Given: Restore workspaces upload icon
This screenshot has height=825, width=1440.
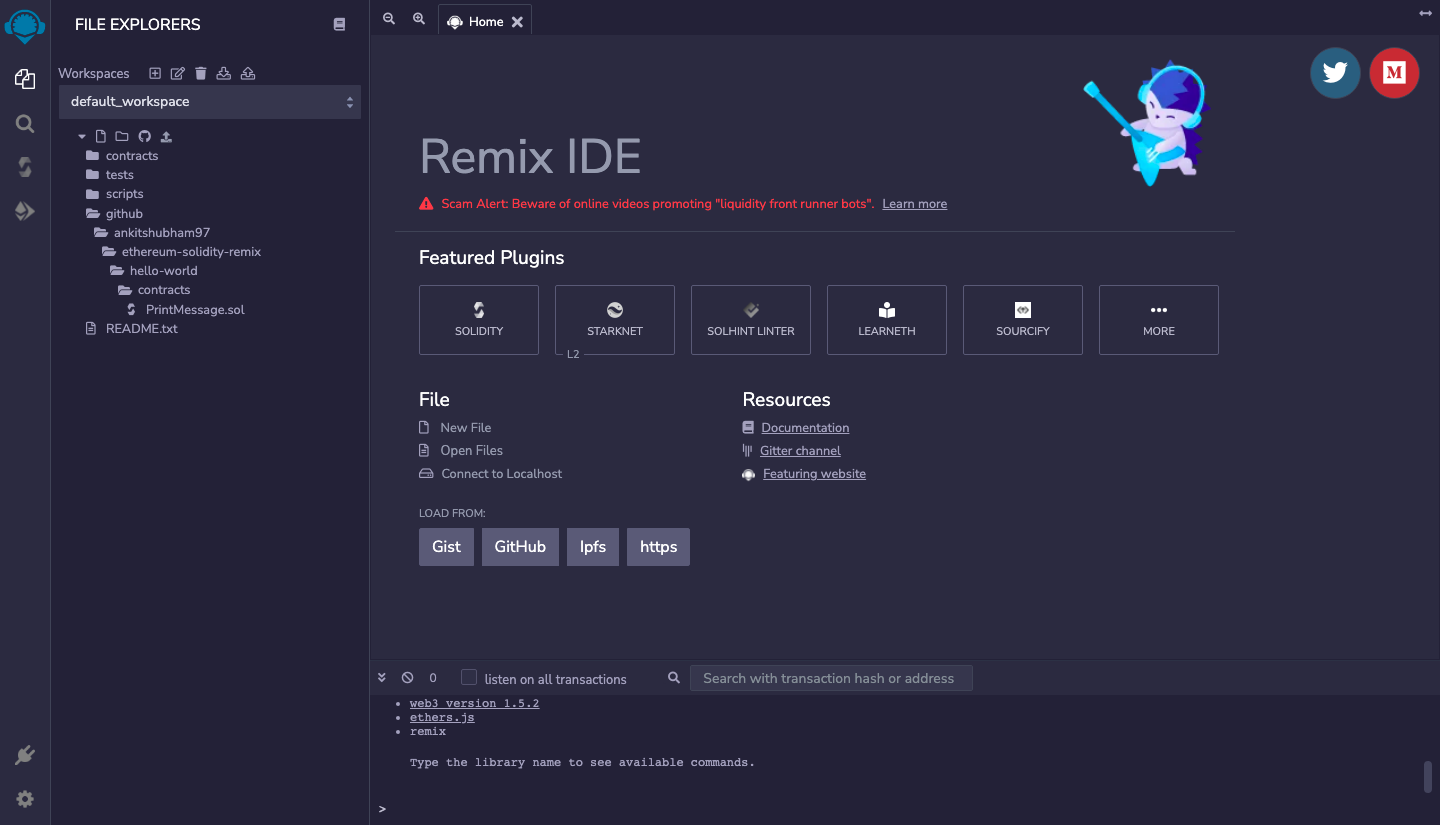Looking at the screenshot, I should [x=248, y=73].
